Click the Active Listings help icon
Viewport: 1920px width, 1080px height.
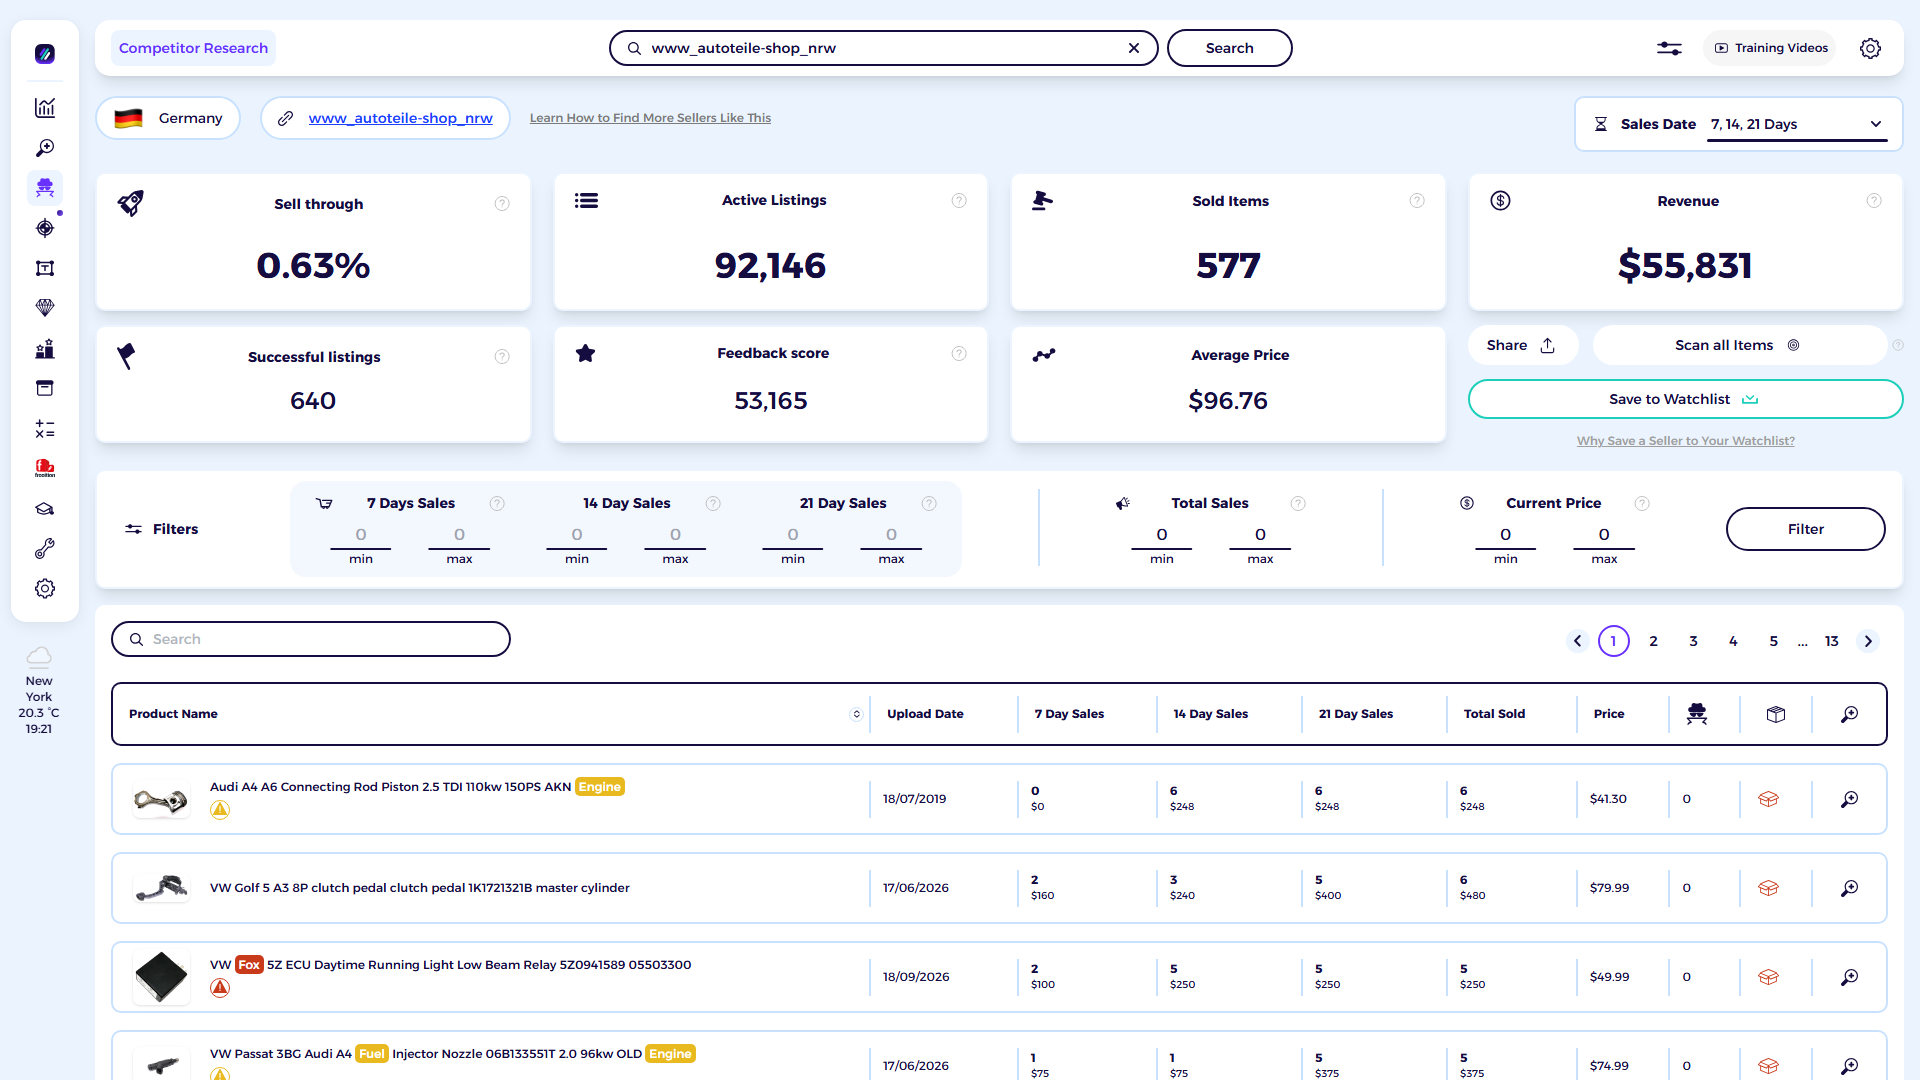tap(959, 201)
